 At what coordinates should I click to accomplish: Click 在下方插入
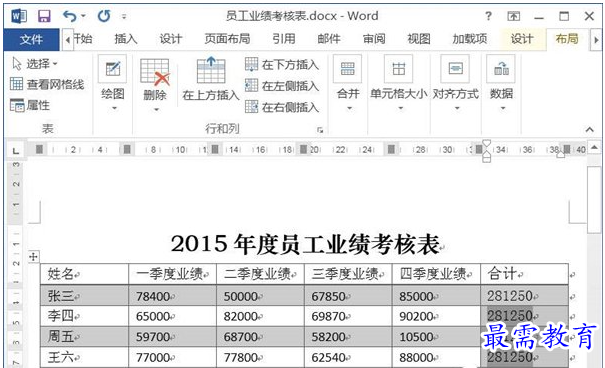click(x=282, y=64)
